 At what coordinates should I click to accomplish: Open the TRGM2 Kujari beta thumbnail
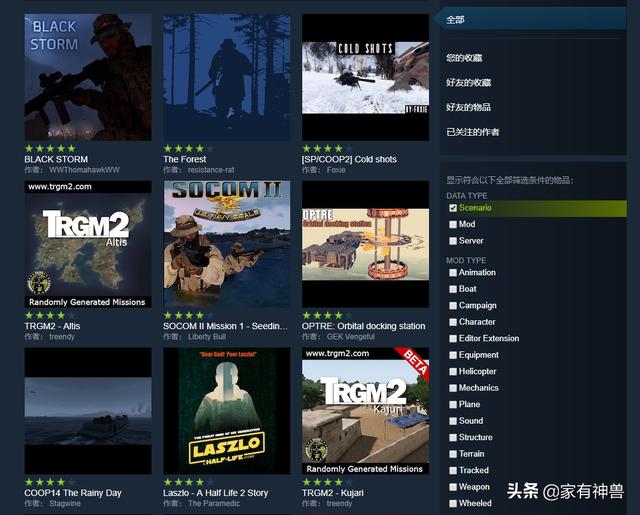365,411
